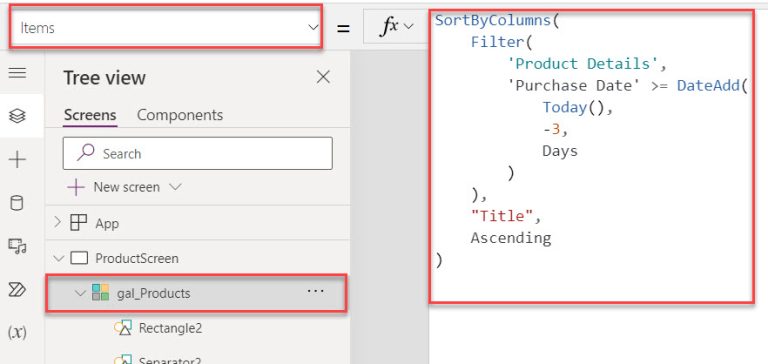Close the Tree view panel
Viewport: 768px width, 364px height.
click(x=323, y=77)
